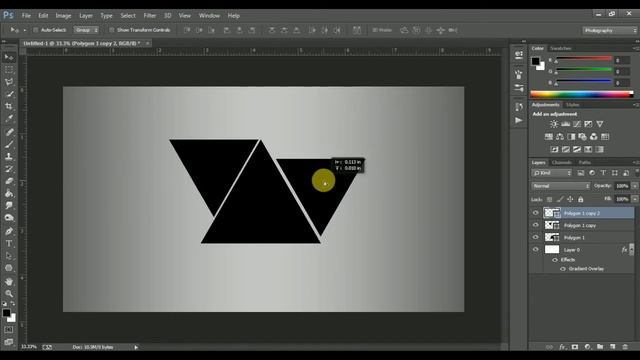Select the Eraser tool
The image size is (640, 360).
[x=9, y=181]
